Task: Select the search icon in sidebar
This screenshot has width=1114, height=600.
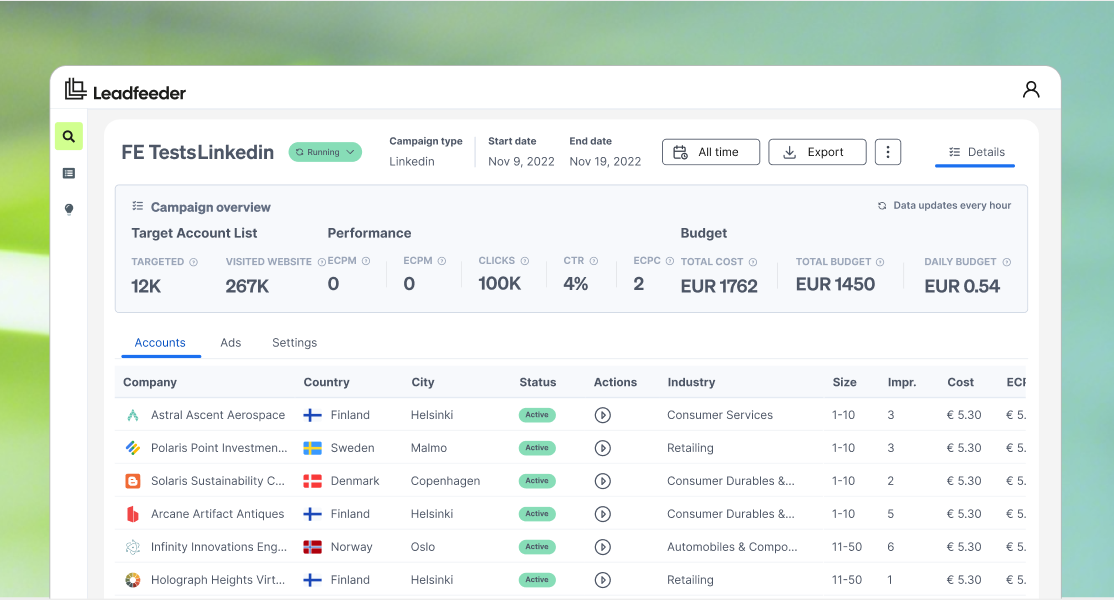Action: click(69, 136)
